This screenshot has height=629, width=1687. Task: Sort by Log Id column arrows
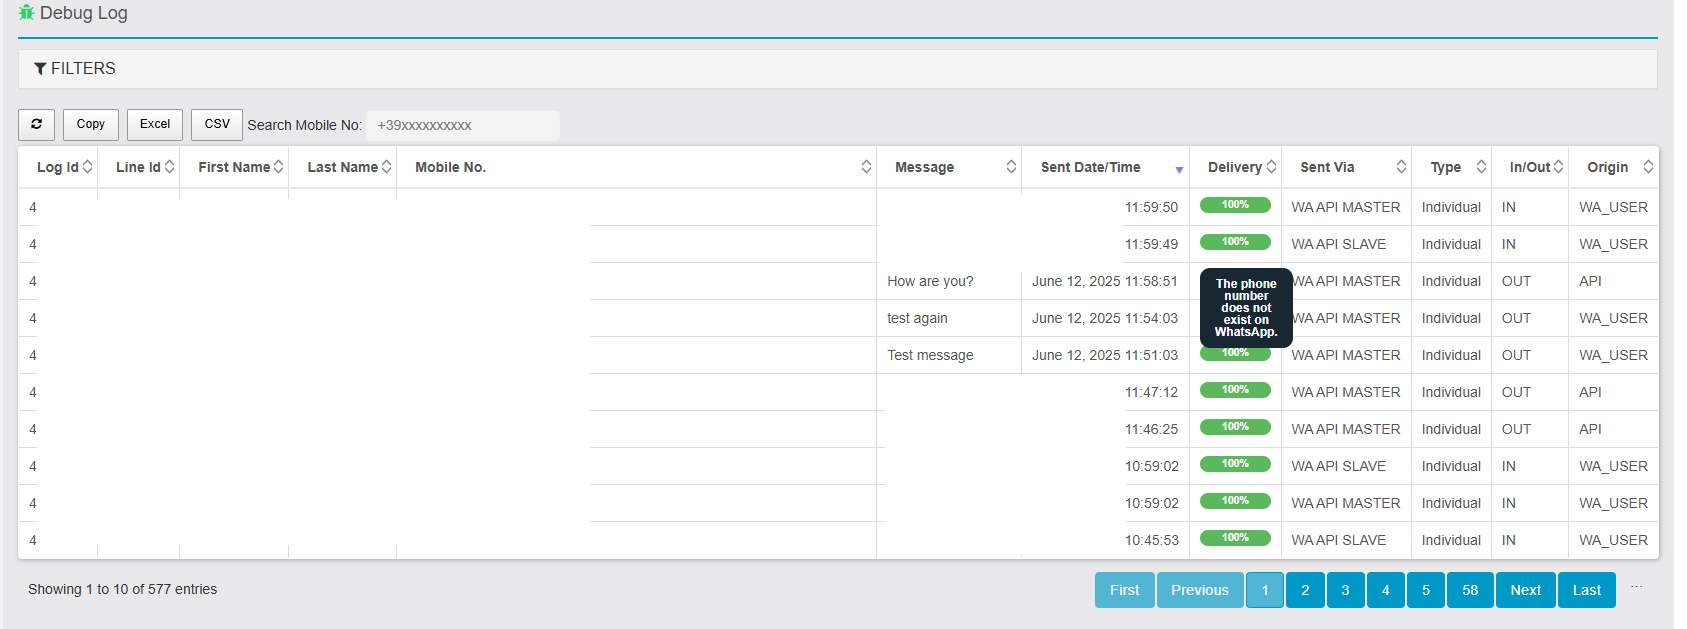tap(88, 167)
